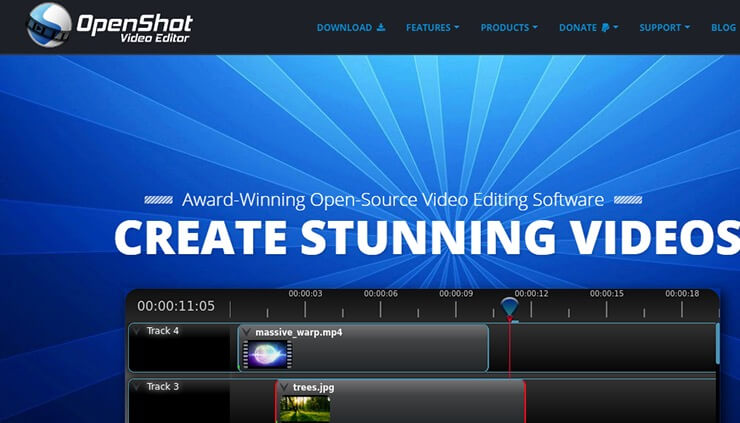Click the massive_warp.mp4 clip title
740x423 pixels.
pyautogui.click(x=299, y=332)
